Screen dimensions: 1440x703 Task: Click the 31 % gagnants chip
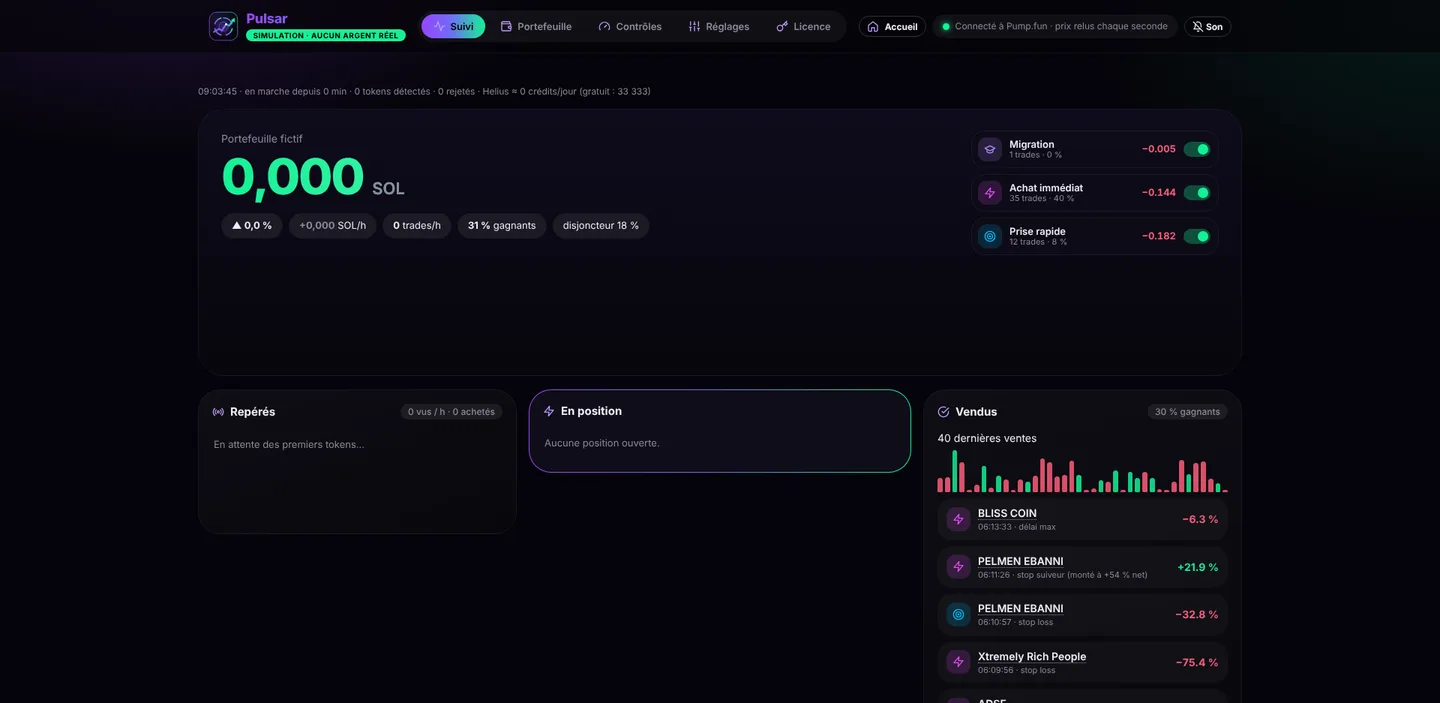(x=502, y=226)
